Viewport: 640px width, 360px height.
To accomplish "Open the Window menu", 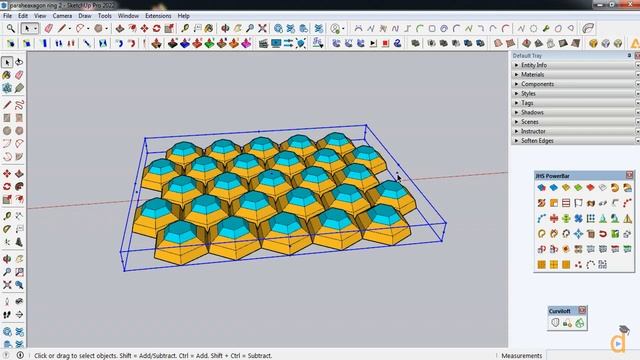I will pyautogui.click(x=128, y=16).
